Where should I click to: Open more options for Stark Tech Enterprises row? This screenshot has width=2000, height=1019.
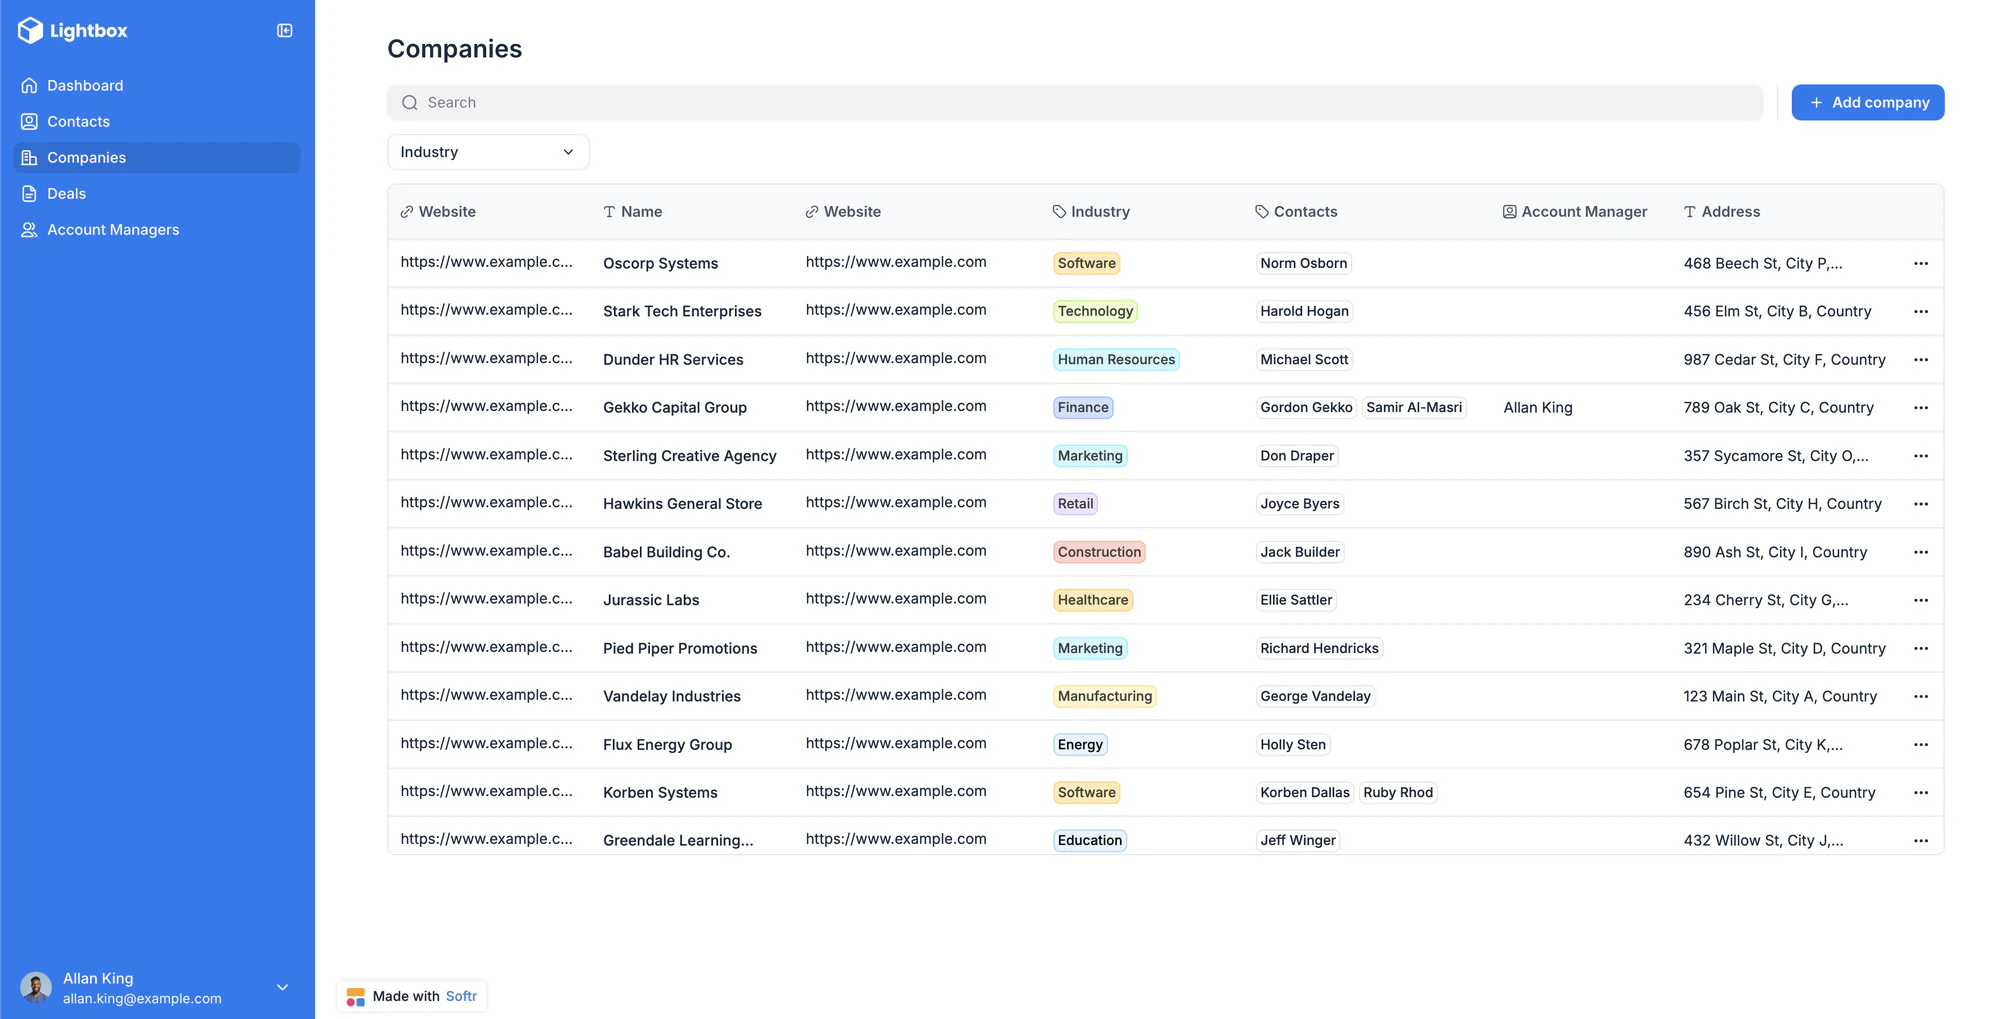tap(1920, 311)
